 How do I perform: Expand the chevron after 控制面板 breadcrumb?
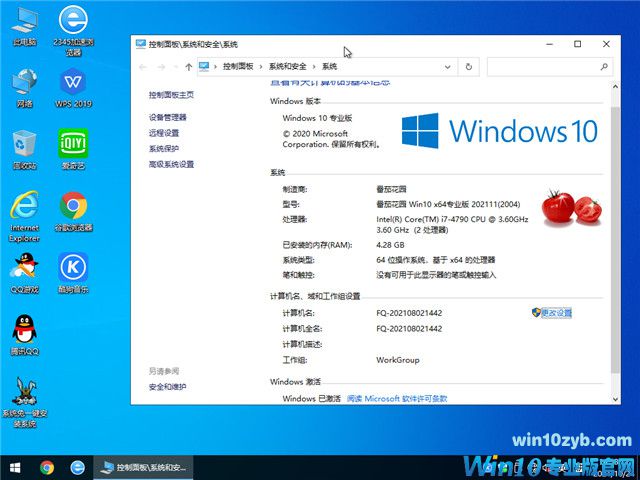tap(261, 67)
